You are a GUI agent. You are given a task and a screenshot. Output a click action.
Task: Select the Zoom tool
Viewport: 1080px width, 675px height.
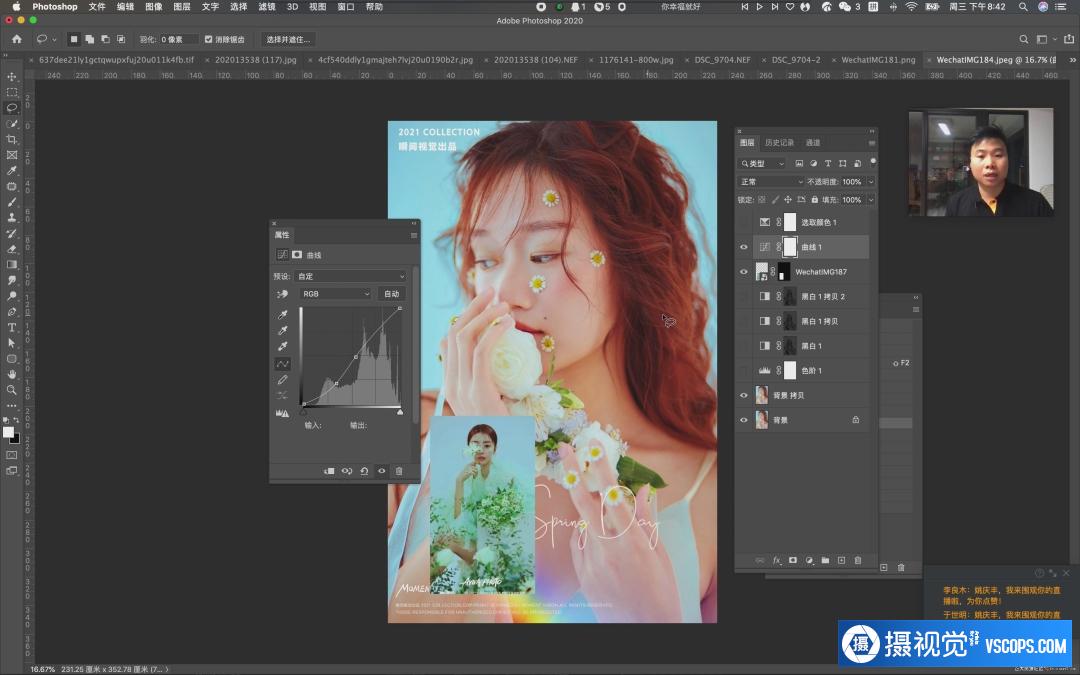(12, 390)
